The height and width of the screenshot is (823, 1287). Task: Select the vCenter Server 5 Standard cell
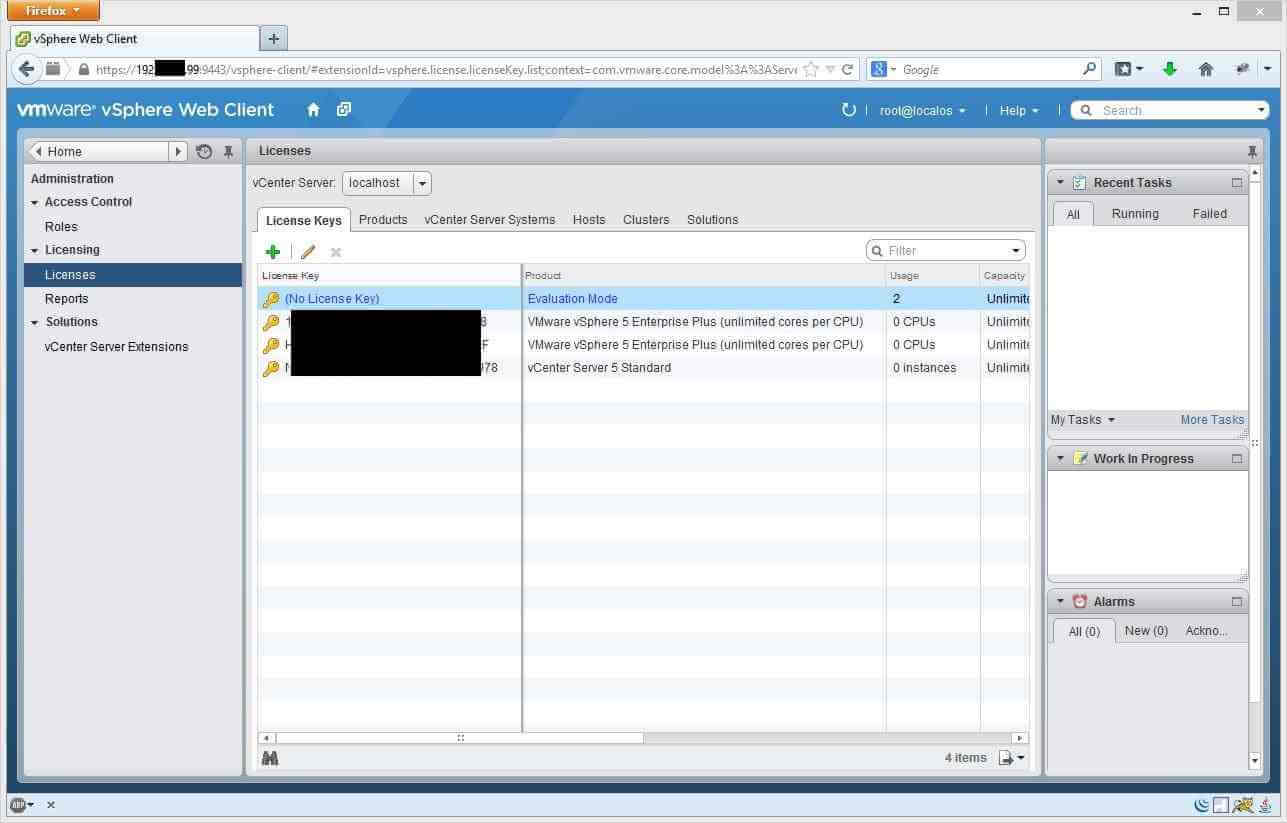tap(704, 368)
